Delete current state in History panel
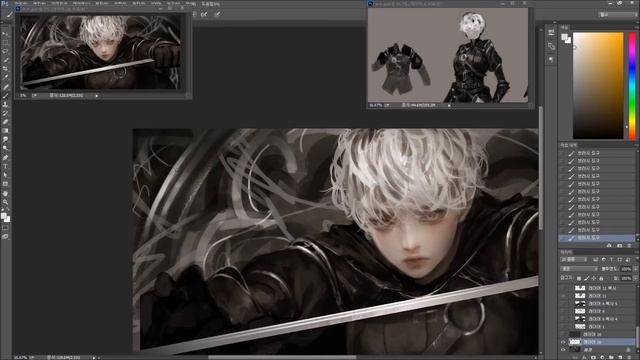The width and height of the screenshot is (640, 360). (629, 245)
